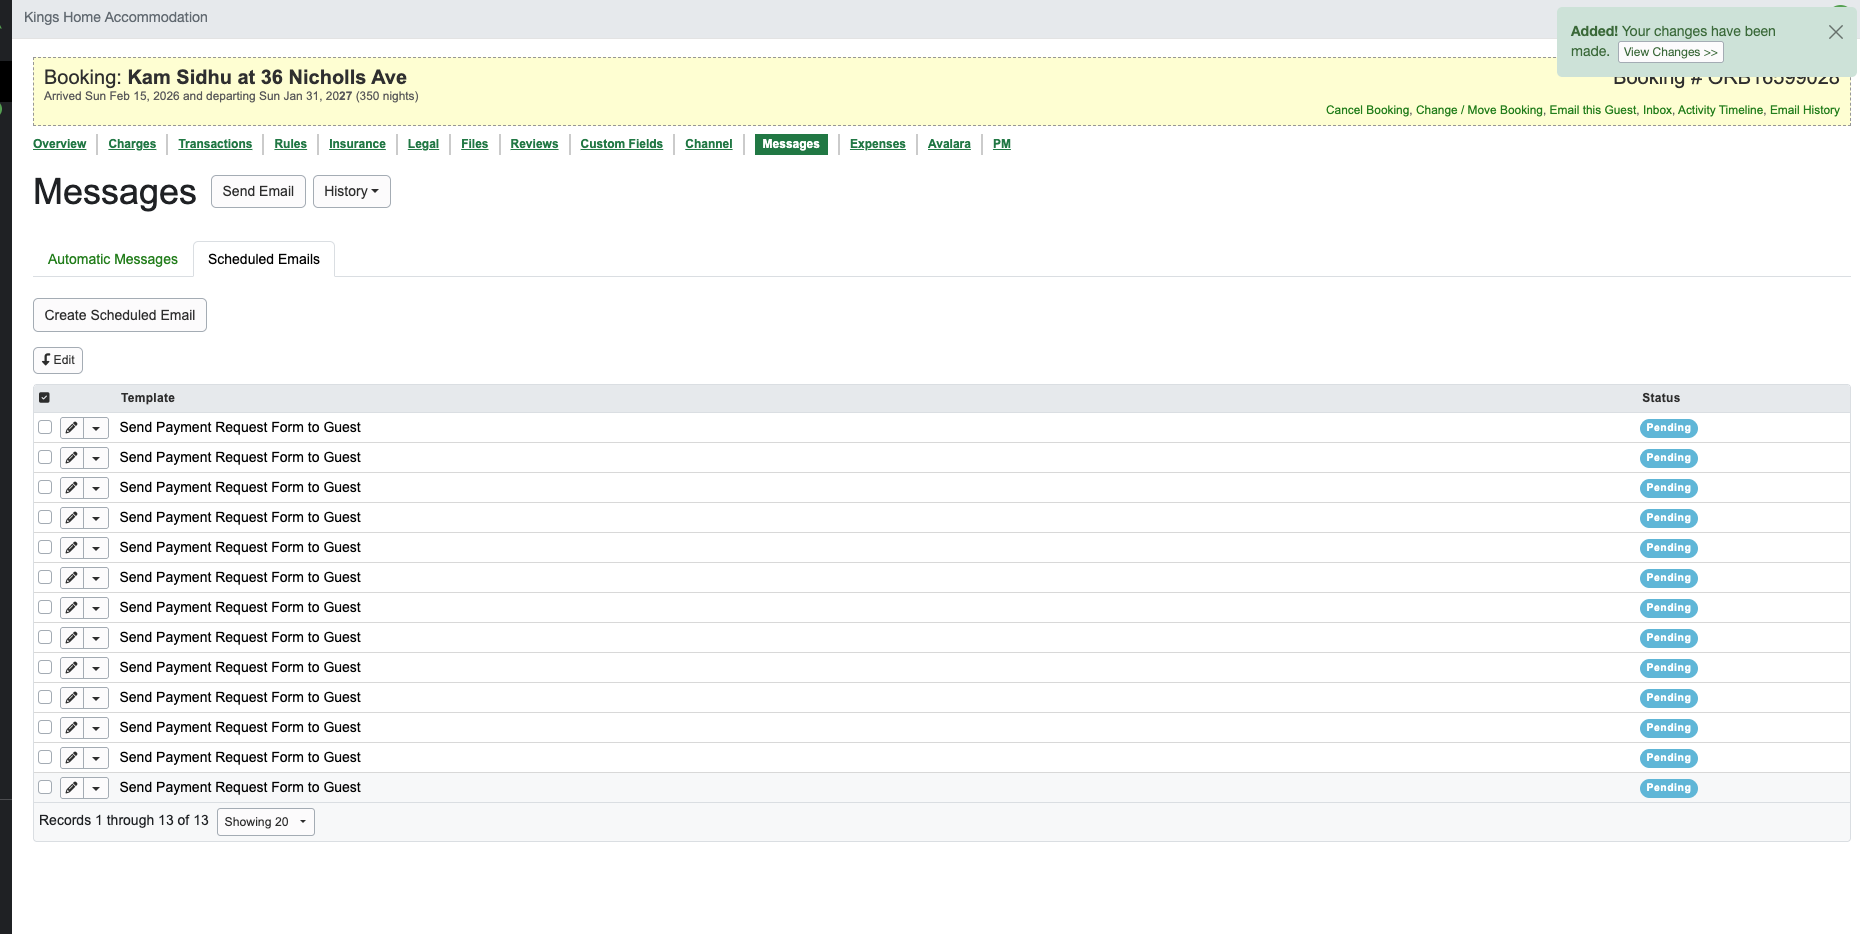1860x934 pixels.
Task: Expand the second row's action dropdown caret
Action: [x=96, y=458]
